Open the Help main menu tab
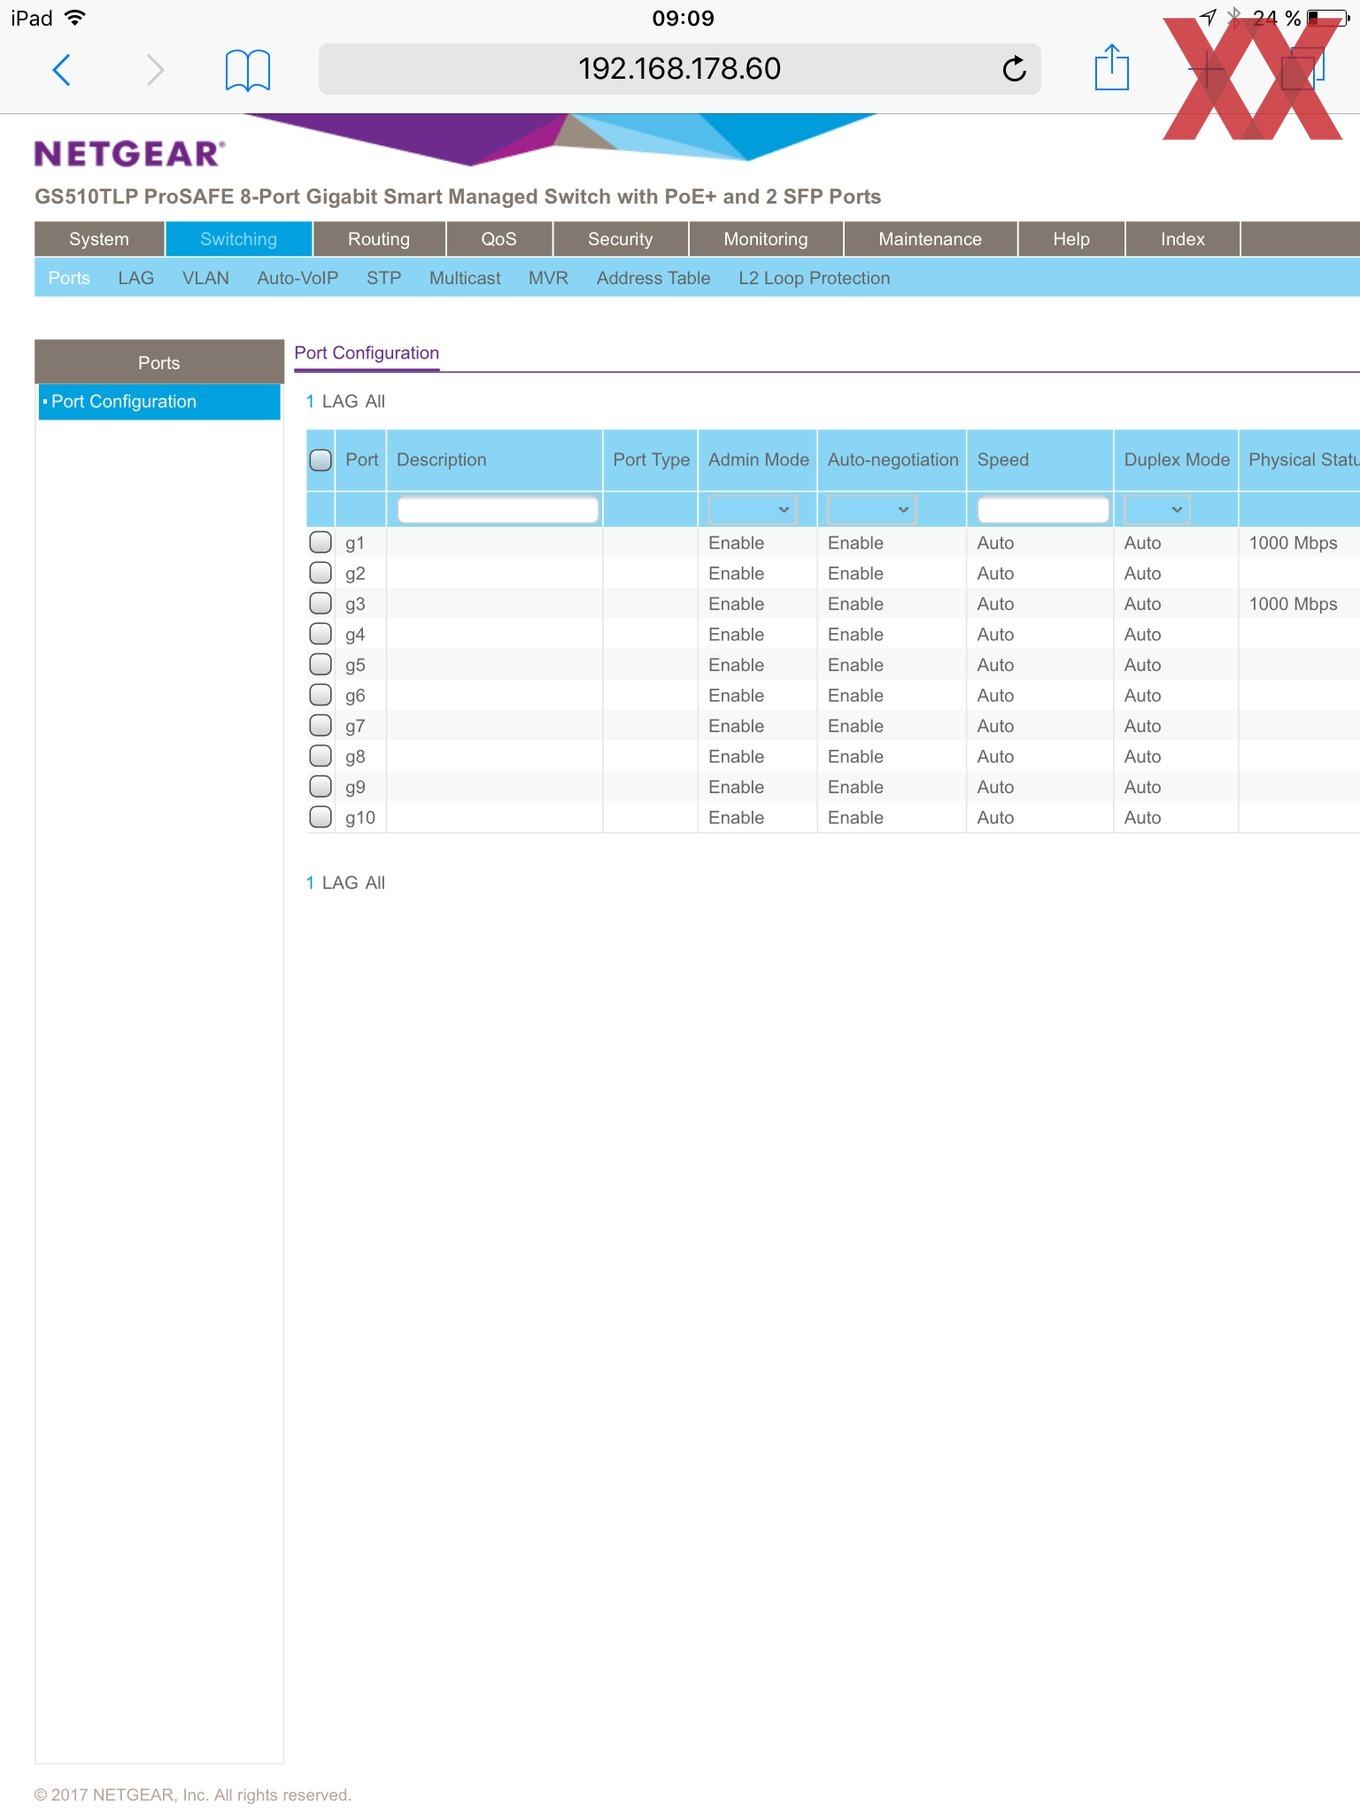 [1071, 239]
